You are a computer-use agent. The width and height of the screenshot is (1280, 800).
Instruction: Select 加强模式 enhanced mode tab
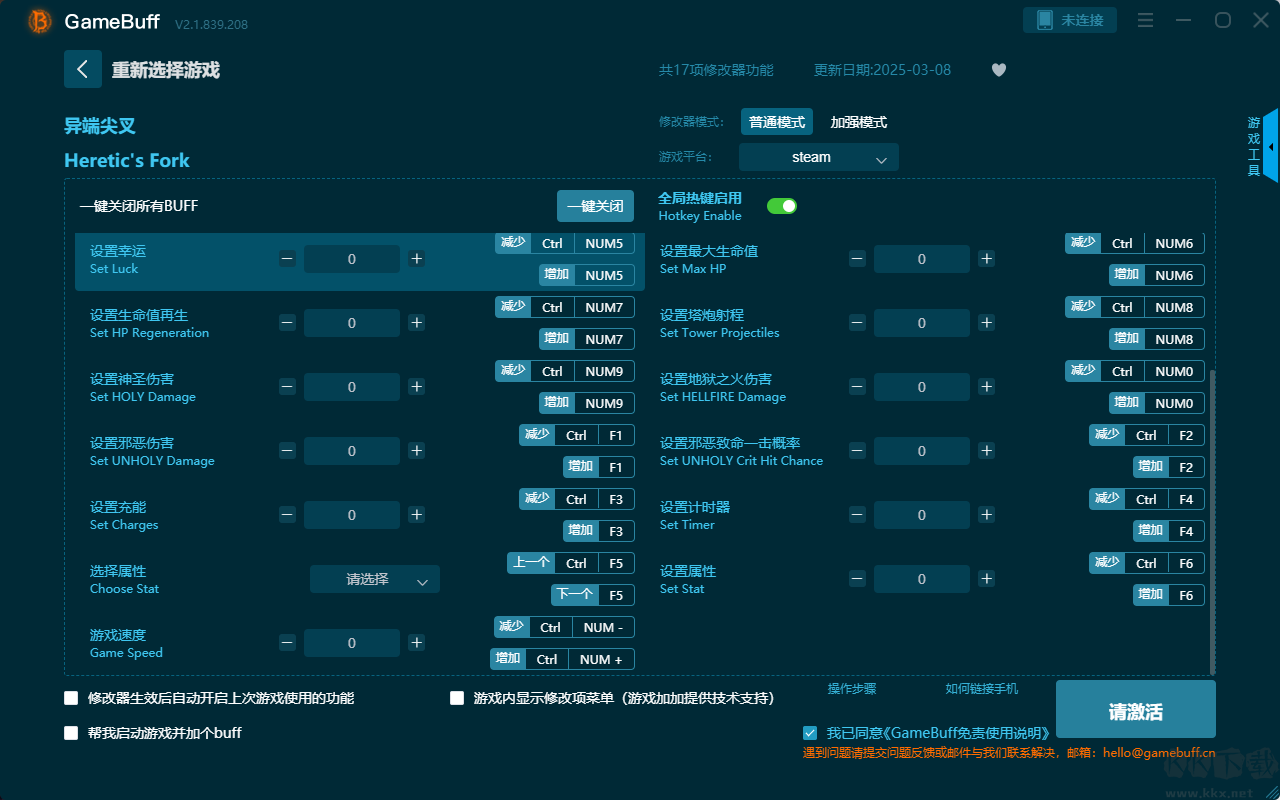[859, 122]
